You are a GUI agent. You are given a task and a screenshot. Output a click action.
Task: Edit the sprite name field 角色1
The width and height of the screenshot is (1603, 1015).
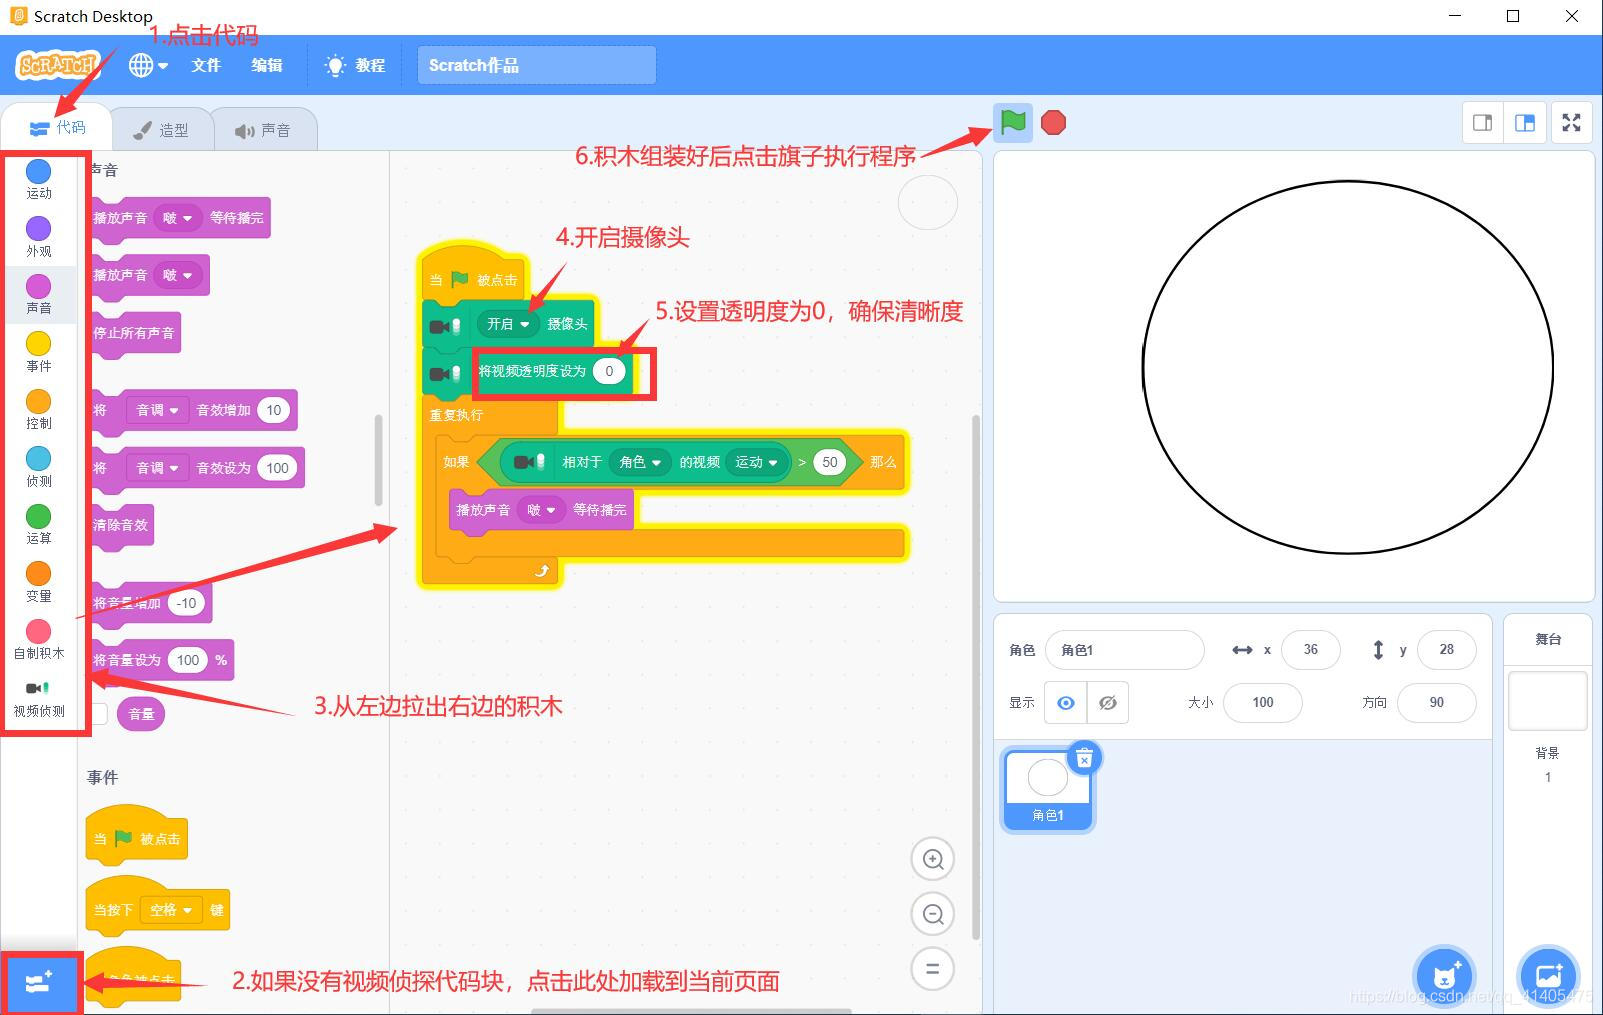(x=1124, y=650)
